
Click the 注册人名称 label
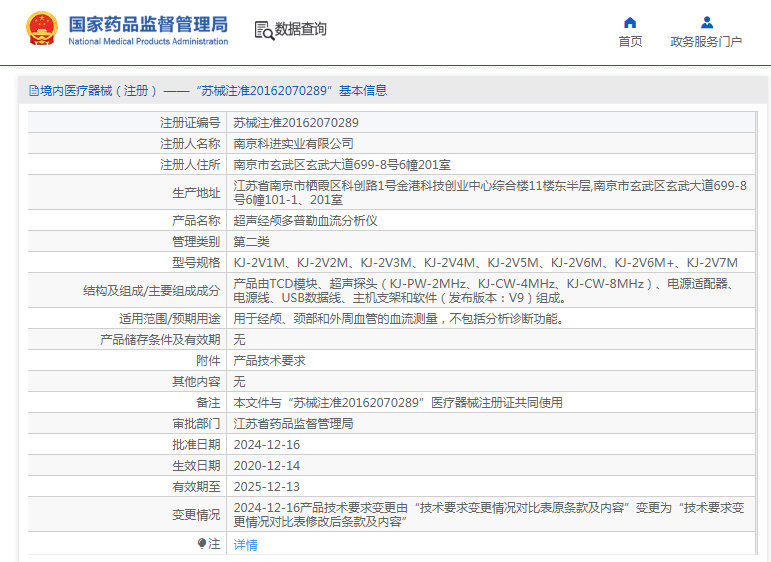pyautogui.click(x=190, y=144)
